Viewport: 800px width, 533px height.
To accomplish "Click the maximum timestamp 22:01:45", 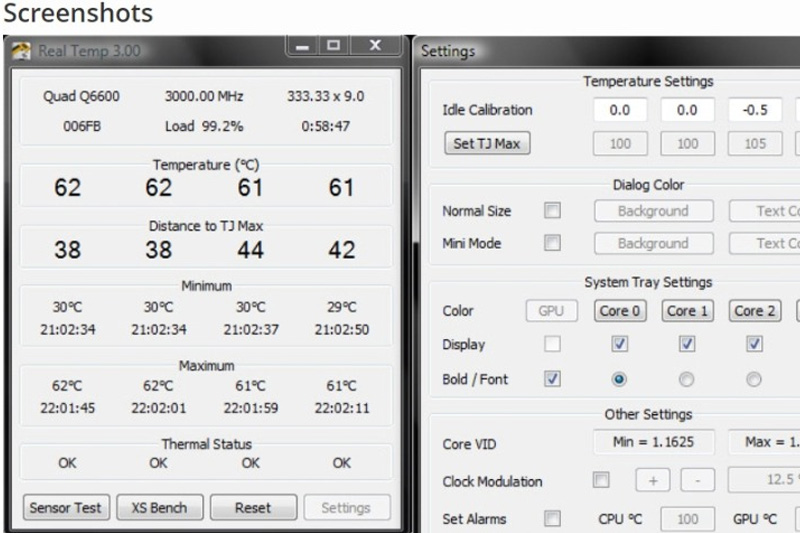I will [67, 408].
